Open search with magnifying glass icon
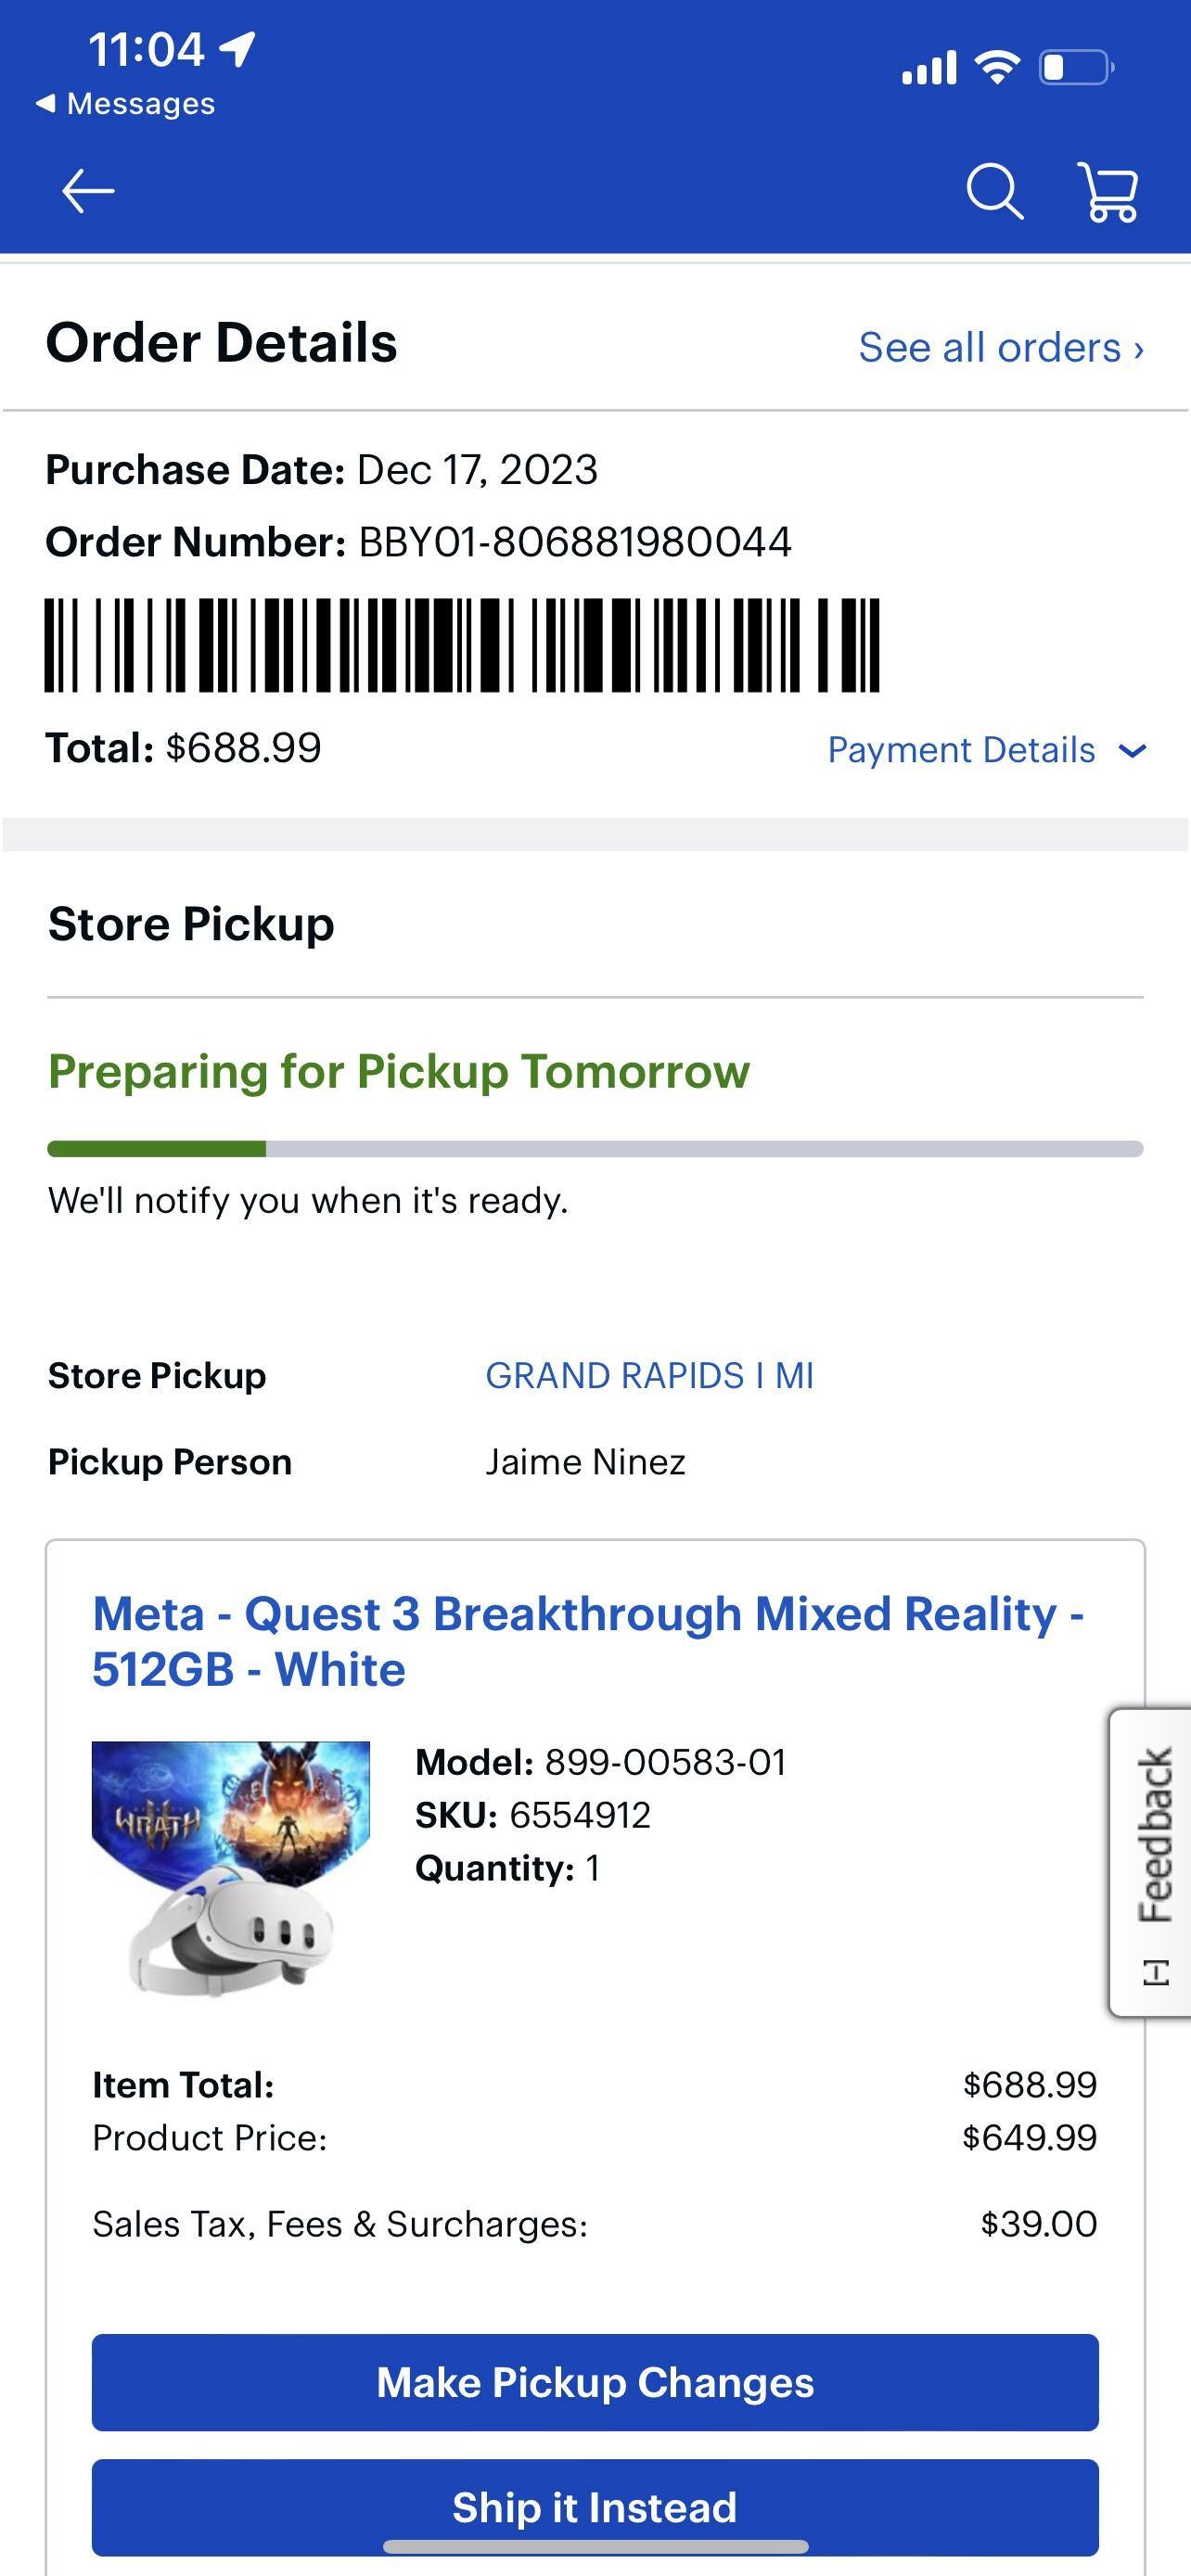The image size is (1191, 2576). (x=994, y=191)
